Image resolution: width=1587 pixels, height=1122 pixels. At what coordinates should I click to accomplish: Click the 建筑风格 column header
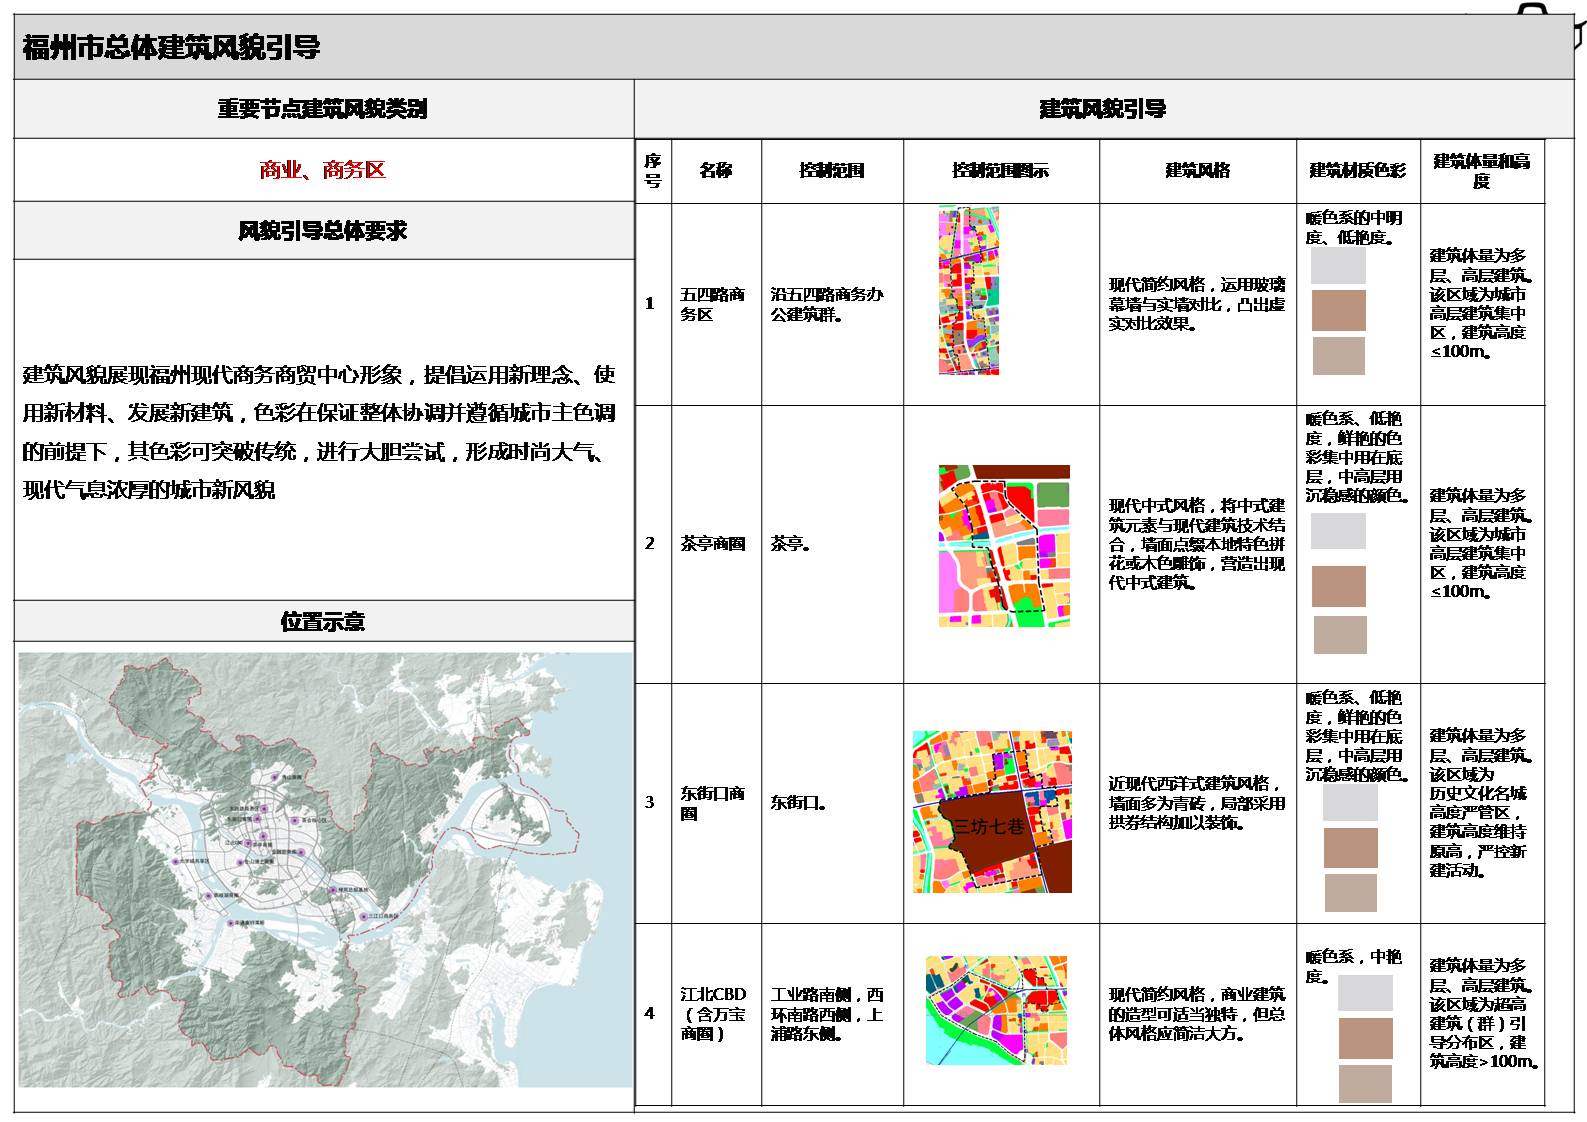(x=1197, y=171)
